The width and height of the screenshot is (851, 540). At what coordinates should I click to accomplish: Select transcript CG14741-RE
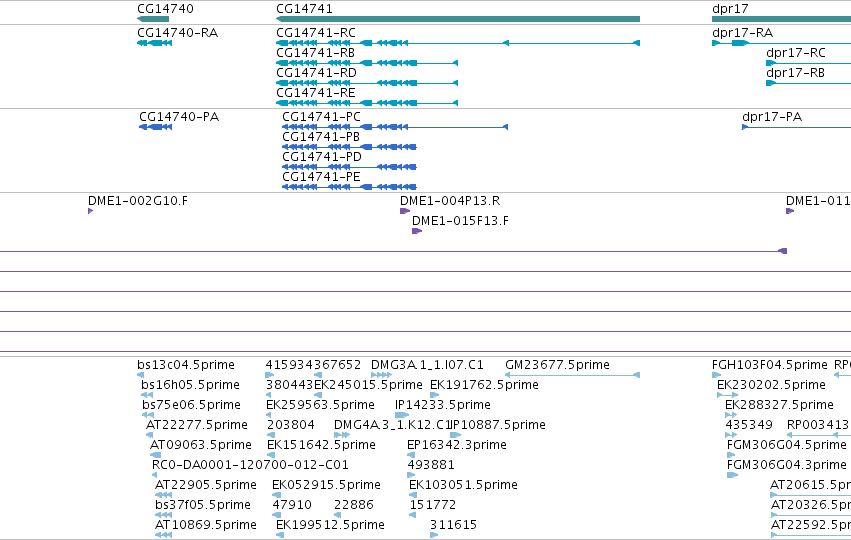[x=316, y=93]
